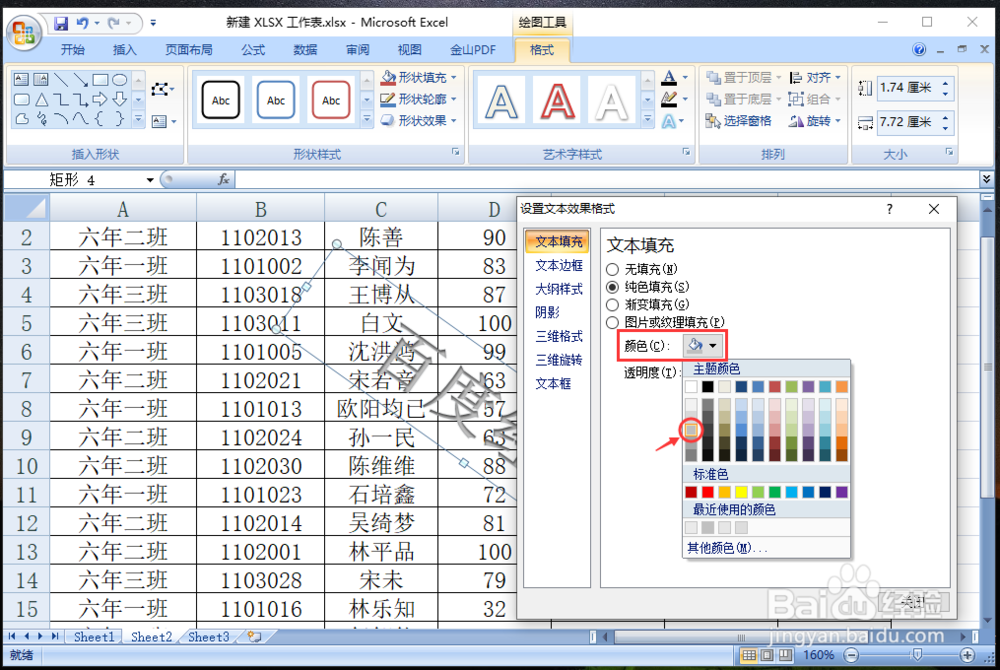Screen dimensions: 1000x670
Task: Select the Gradient fill (渐变填充) radio option
Action: pos(612,305)
